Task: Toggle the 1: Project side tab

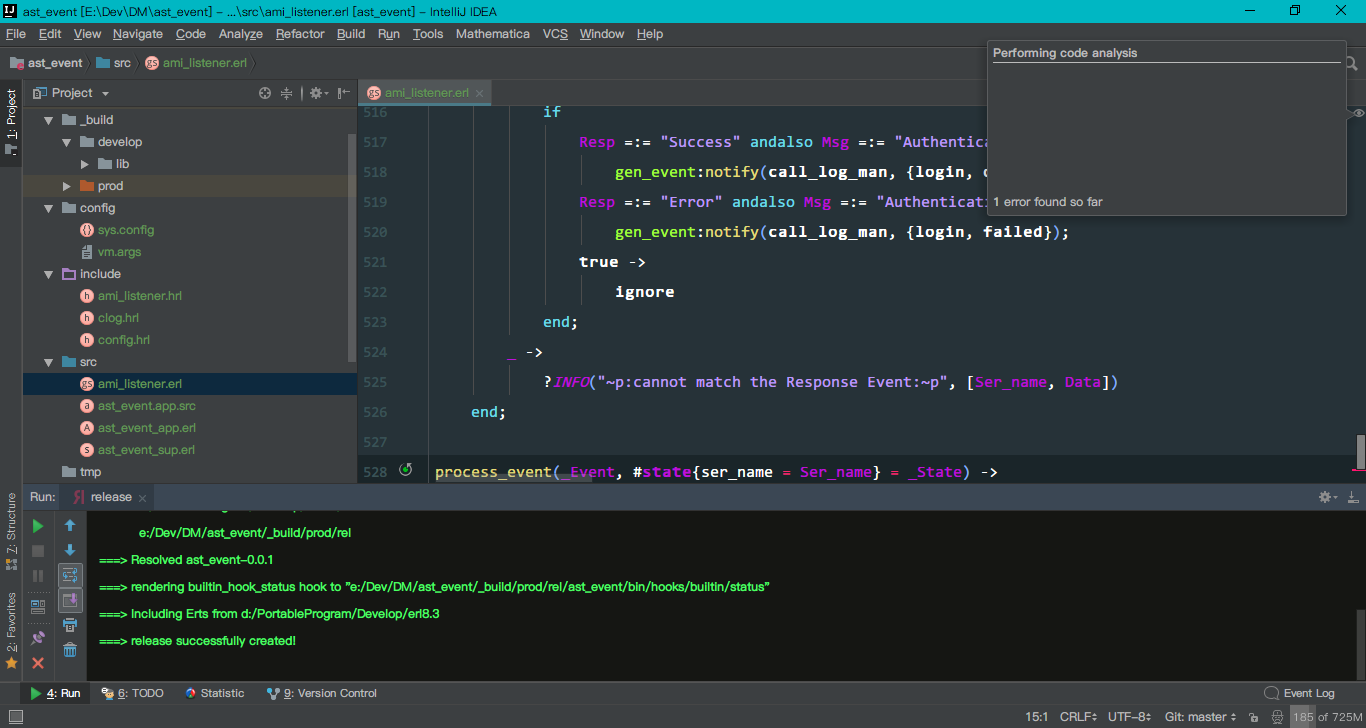Action: point(11,122)
